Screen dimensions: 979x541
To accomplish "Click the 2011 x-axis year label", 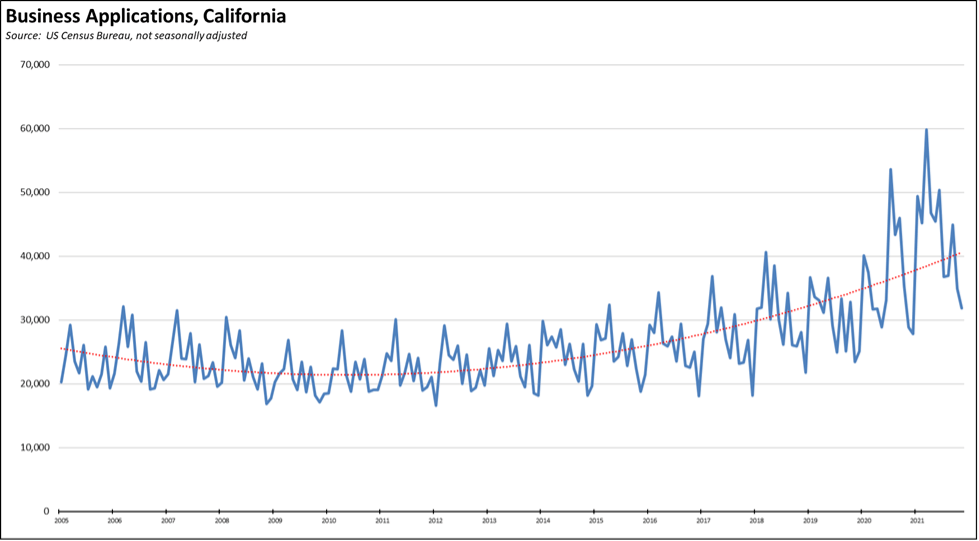I will click(x=382, y=521).
